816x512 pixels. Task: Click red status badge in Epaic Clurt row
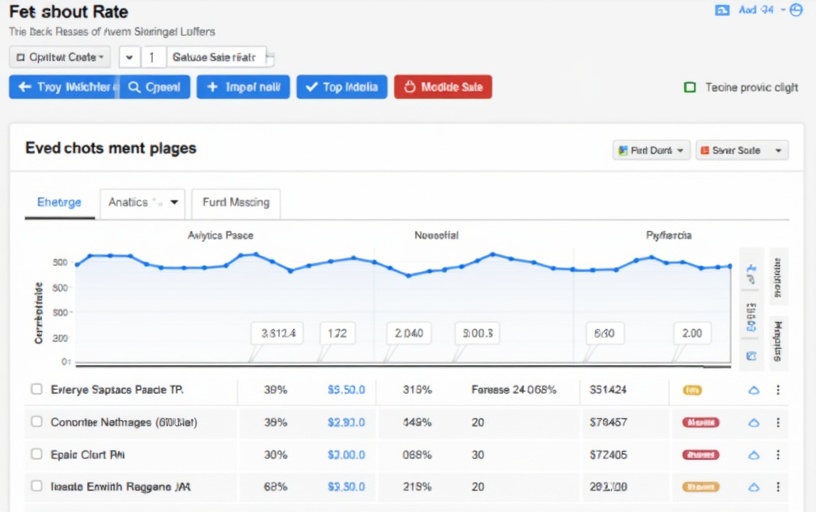coord(700,455)
